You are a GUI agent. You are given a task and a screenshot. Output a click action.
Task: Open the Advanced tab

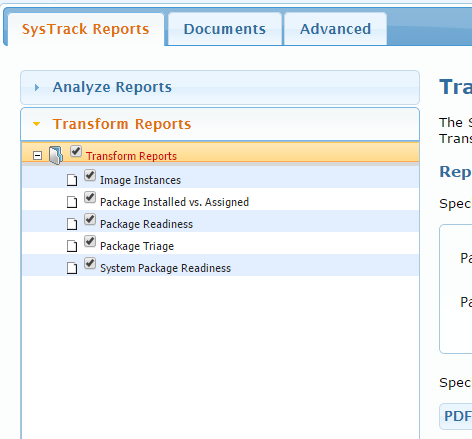pos(335,29)
